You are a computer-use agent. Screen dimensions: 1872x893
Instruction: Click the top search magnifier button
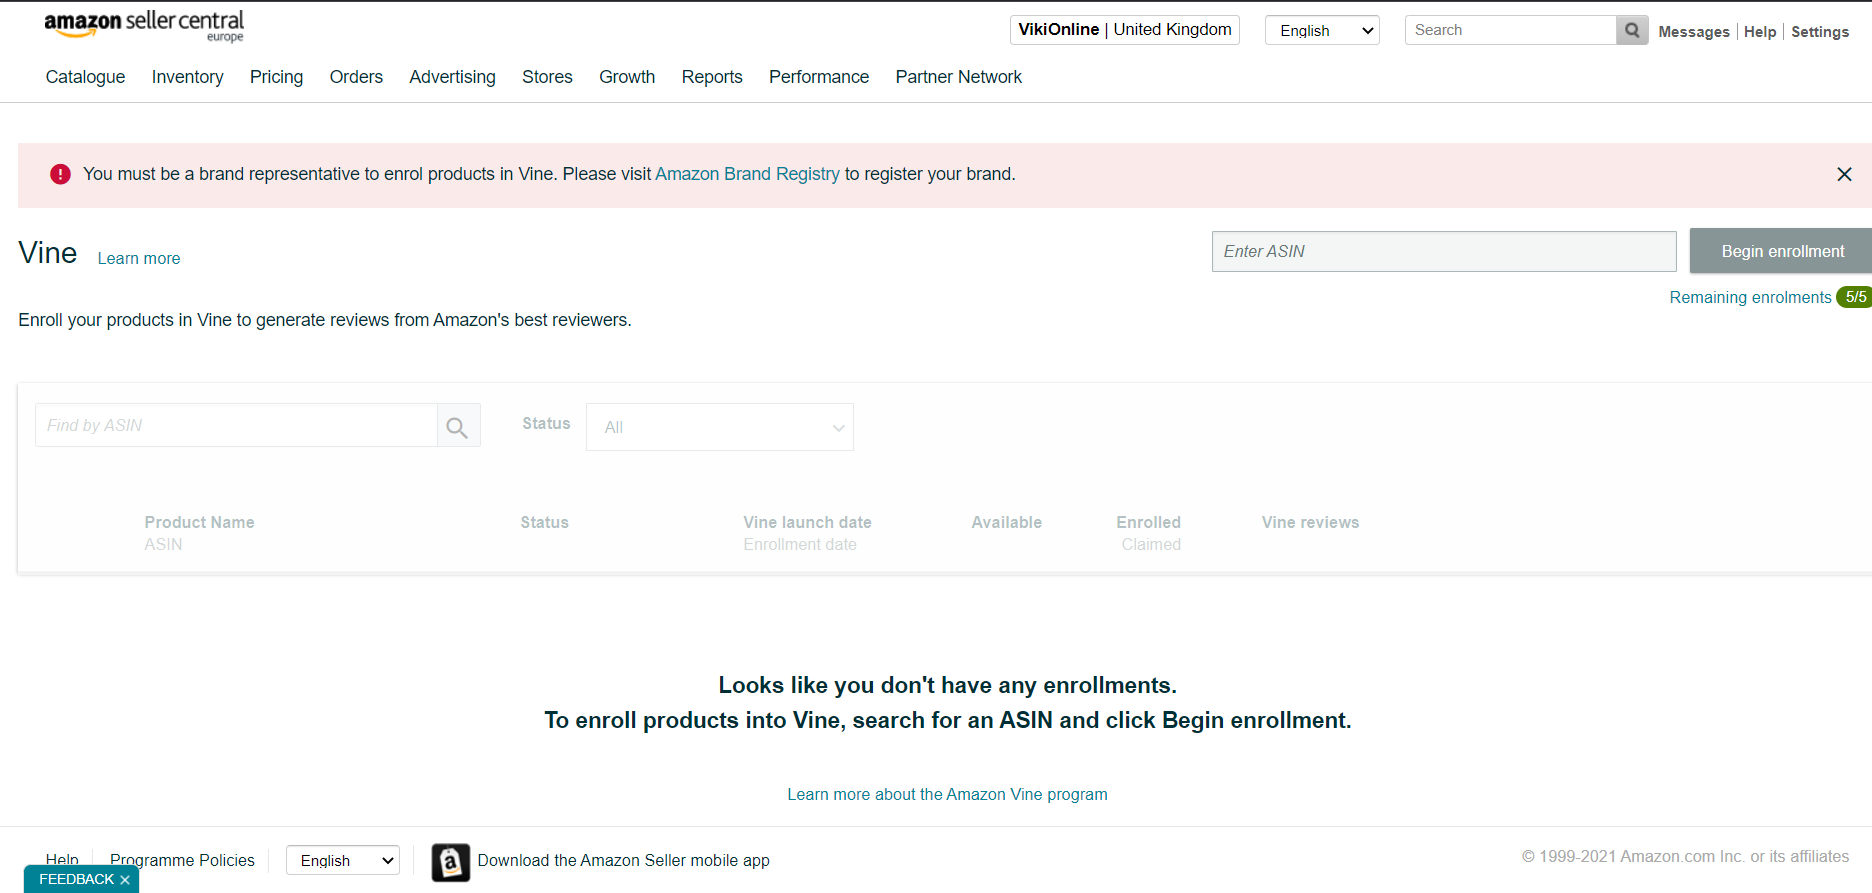tap(1632, 30)
